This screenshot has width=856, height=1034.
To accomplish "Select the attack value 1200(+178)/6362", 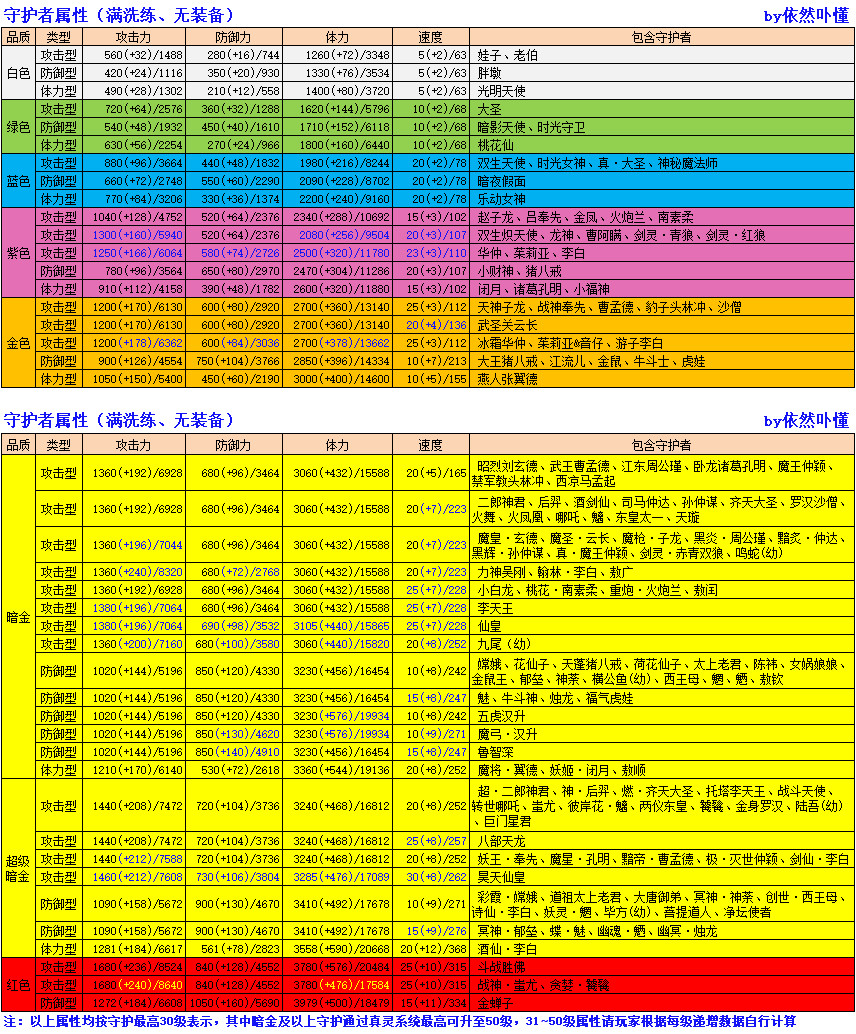I will click(x=137, y=343).
